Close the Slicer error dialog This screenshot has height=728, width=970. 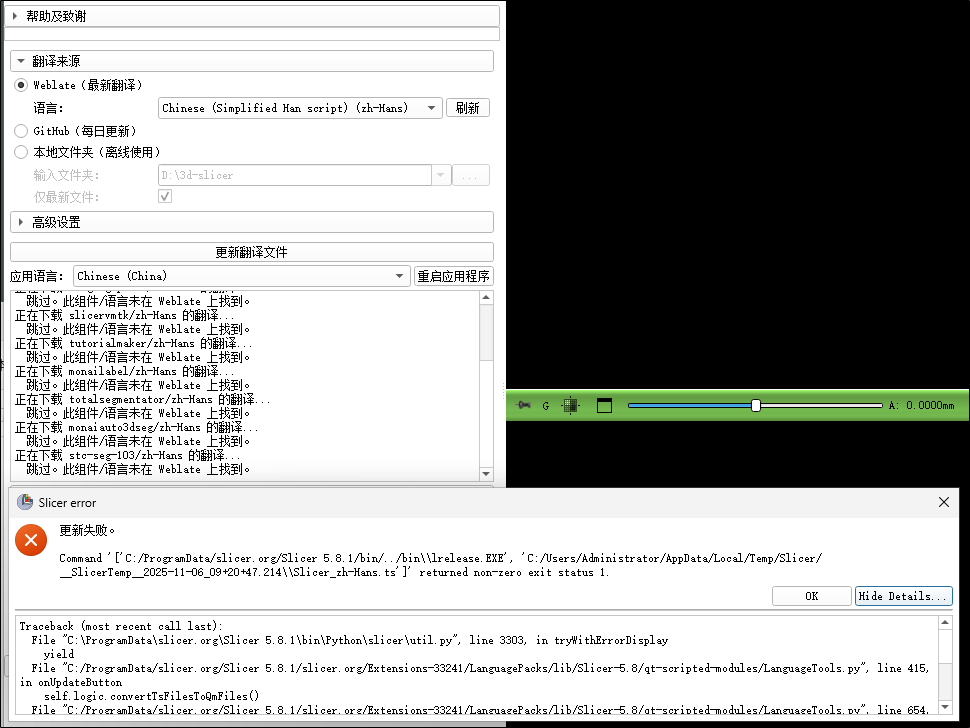[x=943, y=503]
